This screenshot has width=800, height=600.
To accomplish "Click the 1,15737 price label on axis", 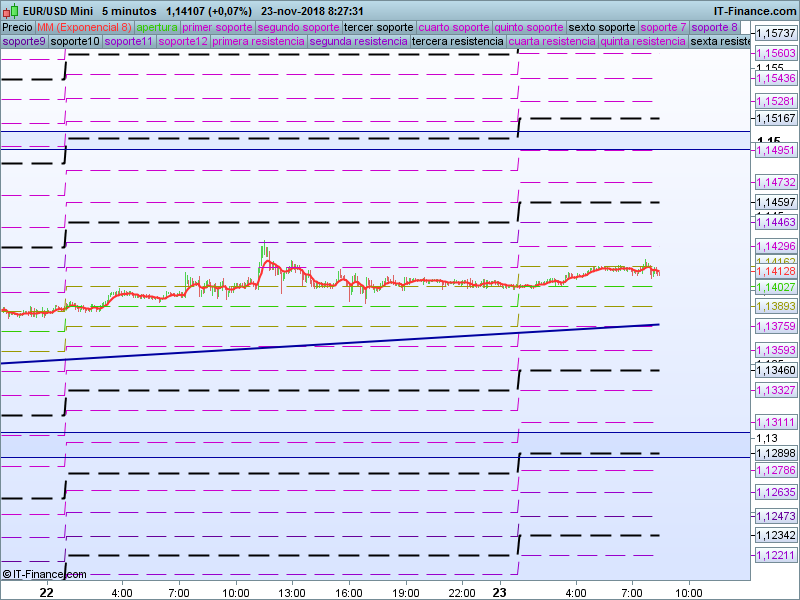I will click(775, 33).
